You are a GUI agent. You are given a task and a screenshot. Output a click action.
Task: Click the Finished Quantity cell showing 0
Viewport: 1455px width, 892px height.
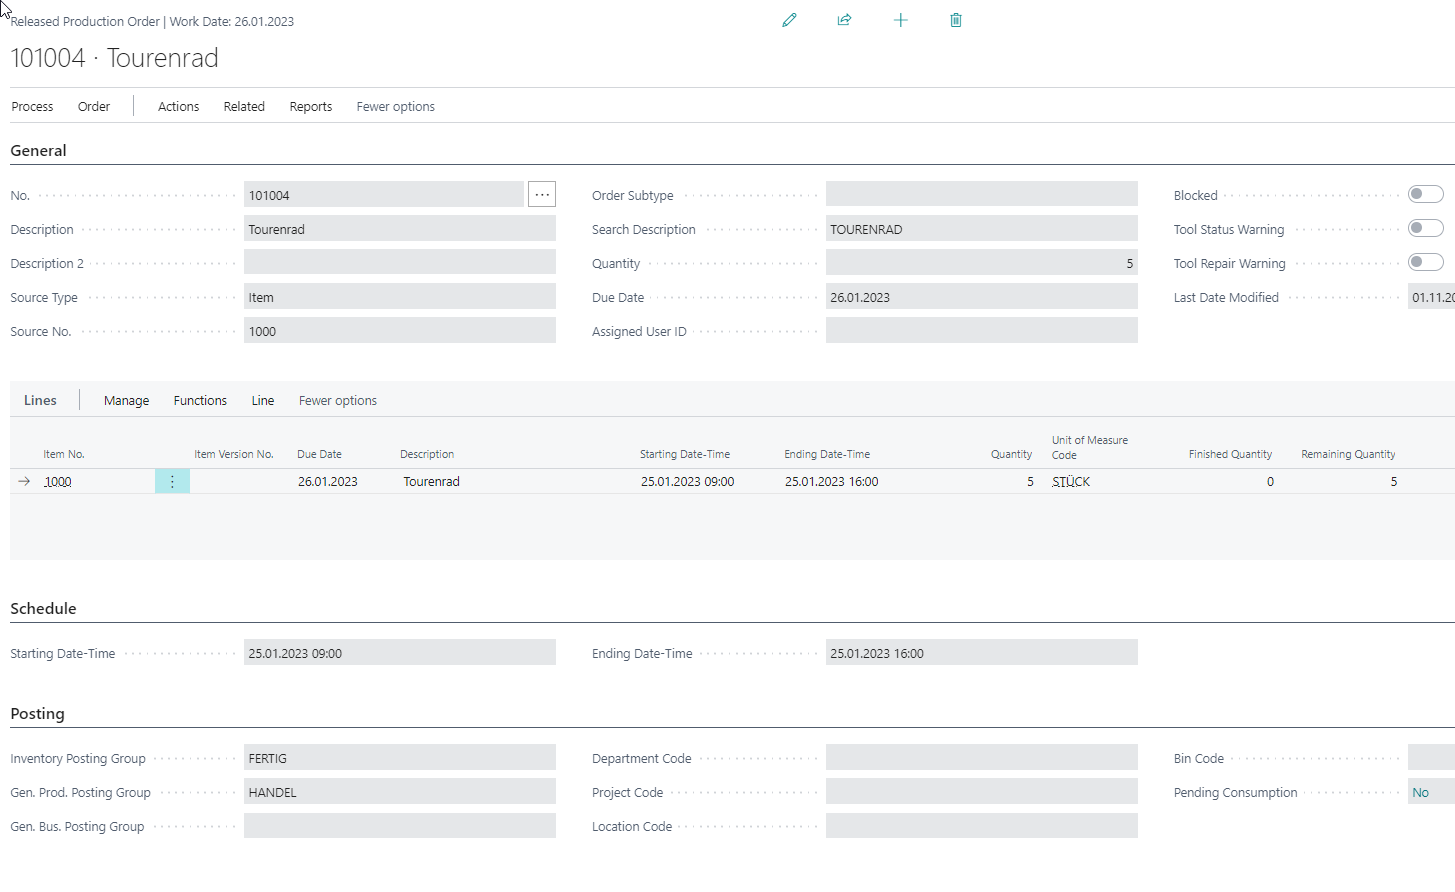coord(1270,481)
